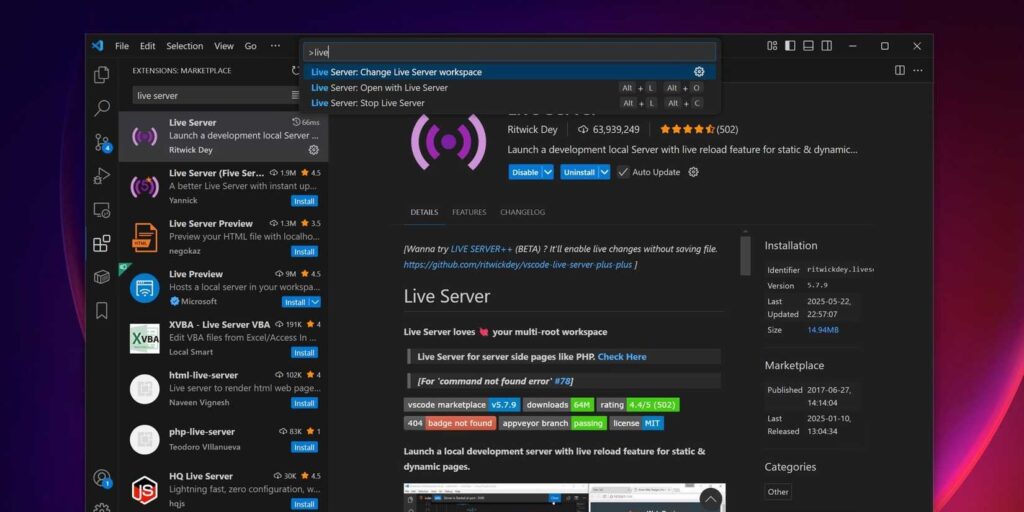Screen dimensions: 1024x512
Task: Open the Selection menu
Action: (184, 46)
